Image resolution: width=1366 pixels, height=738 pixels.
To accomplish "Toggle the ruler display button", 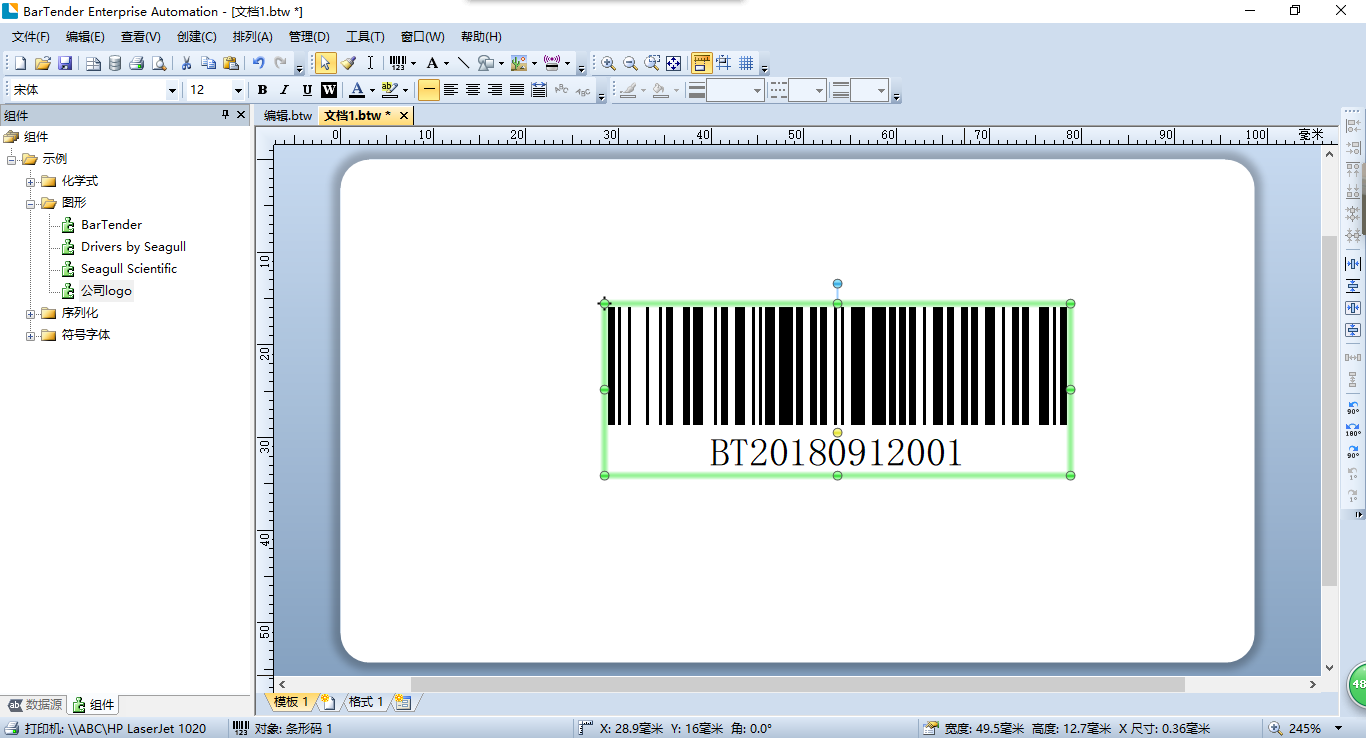I will pyautogui.click(x=702, y=63).
